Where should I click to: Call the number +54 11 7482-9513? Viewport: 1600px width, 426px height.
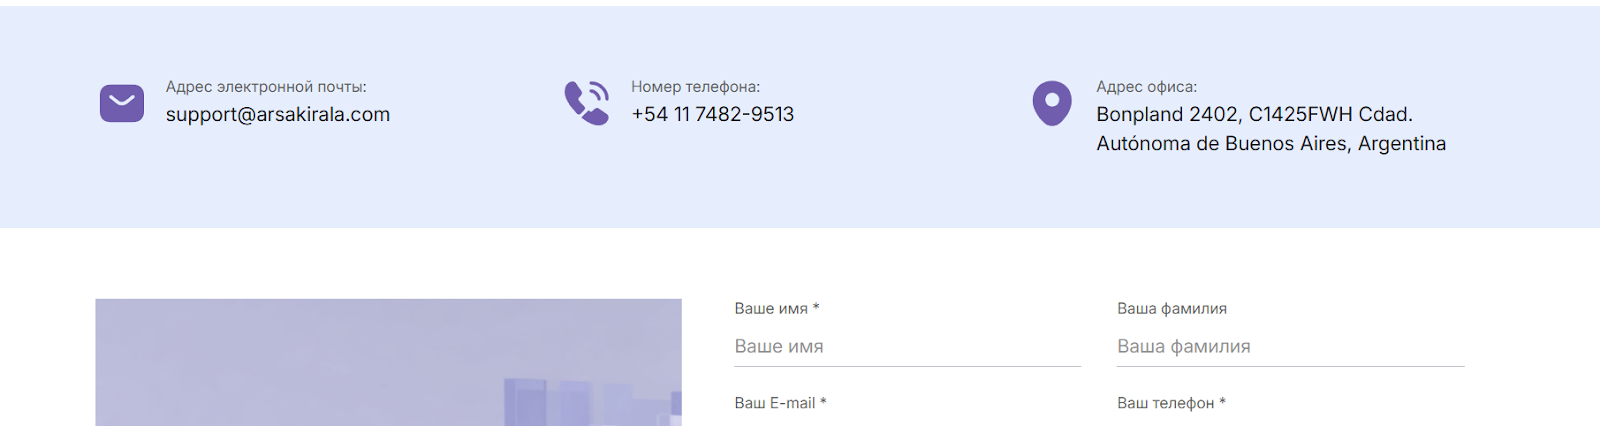click(713, 114)
